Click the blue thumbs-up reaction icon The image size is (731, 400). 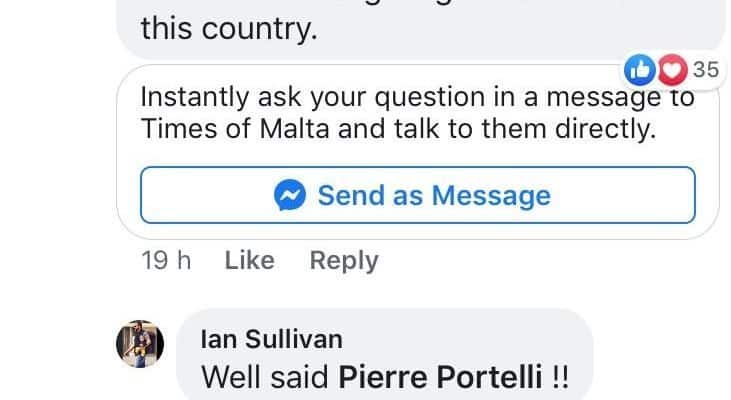[637, 68]
